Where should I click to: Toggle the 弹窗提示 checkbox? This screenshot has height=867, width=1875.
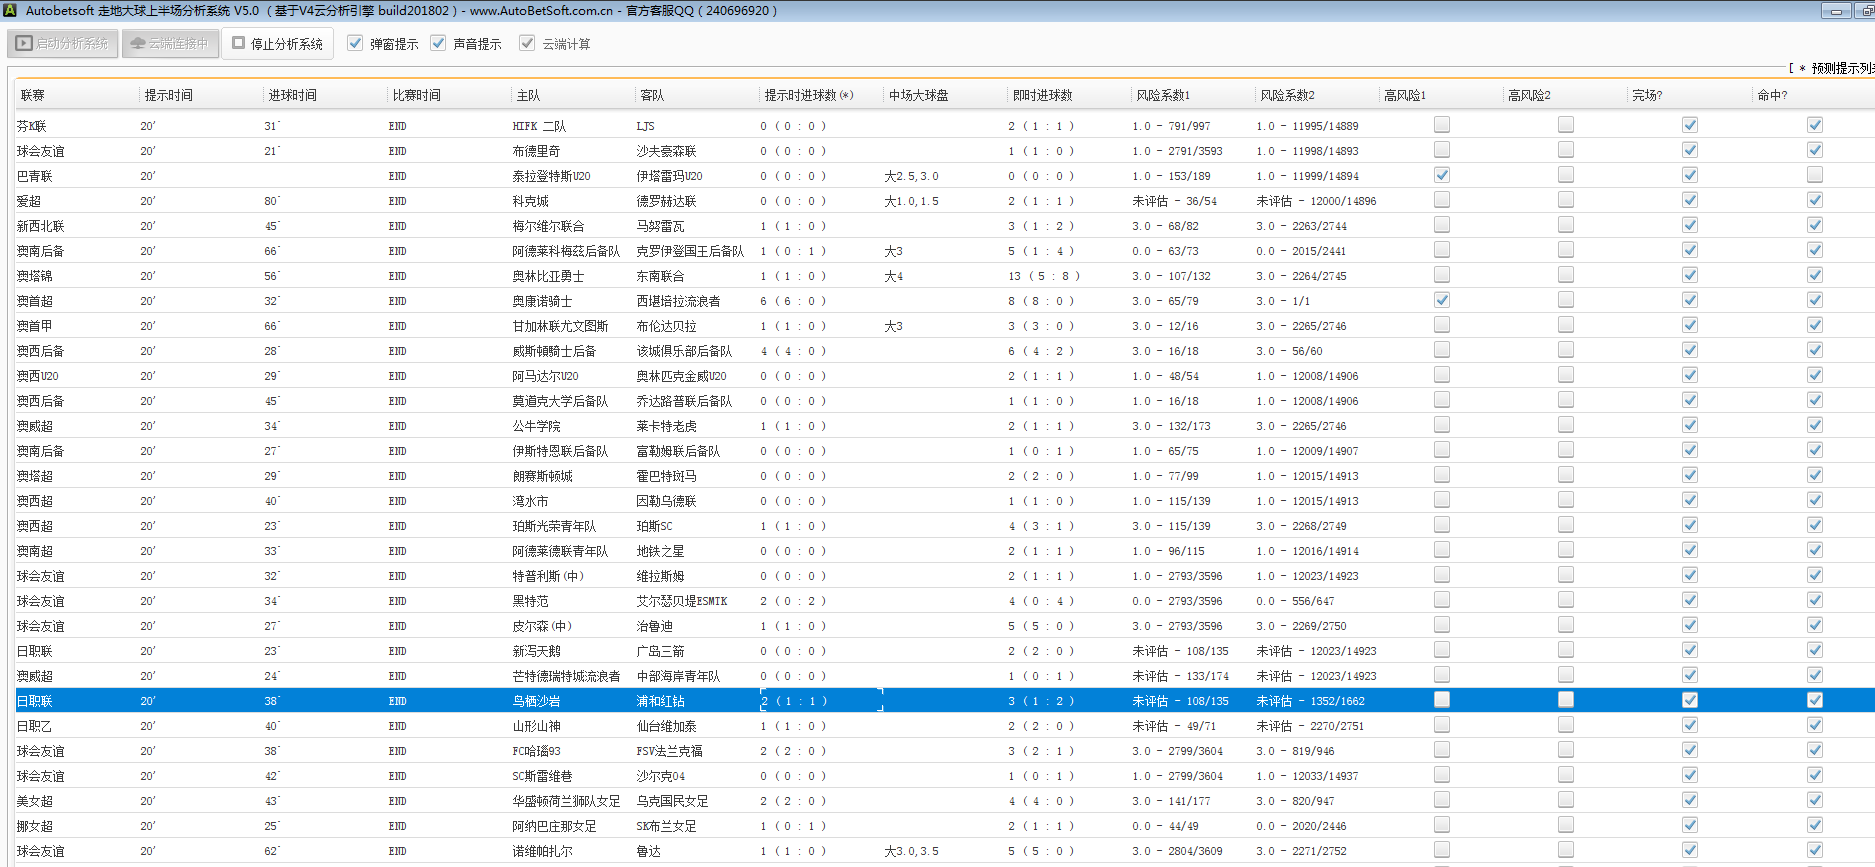(355, 43)
